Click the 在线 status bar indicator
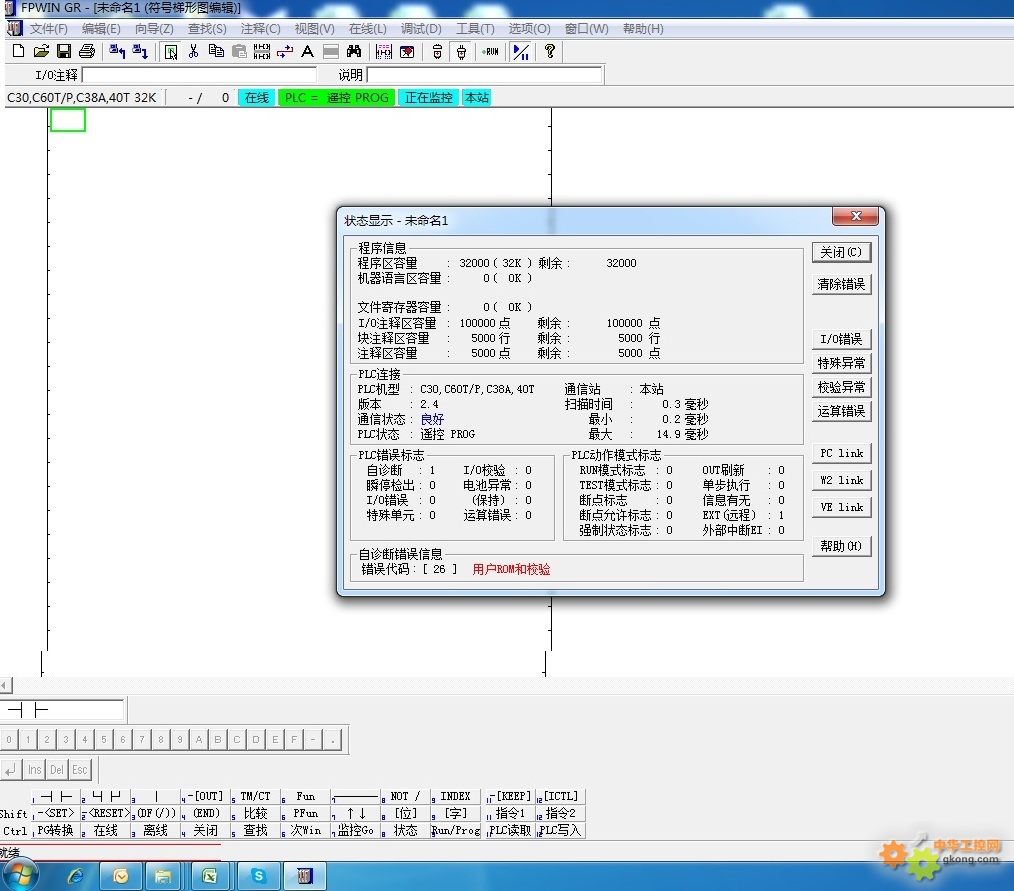The width and height of the screenshot is (1014, 891). click(257, 98)
